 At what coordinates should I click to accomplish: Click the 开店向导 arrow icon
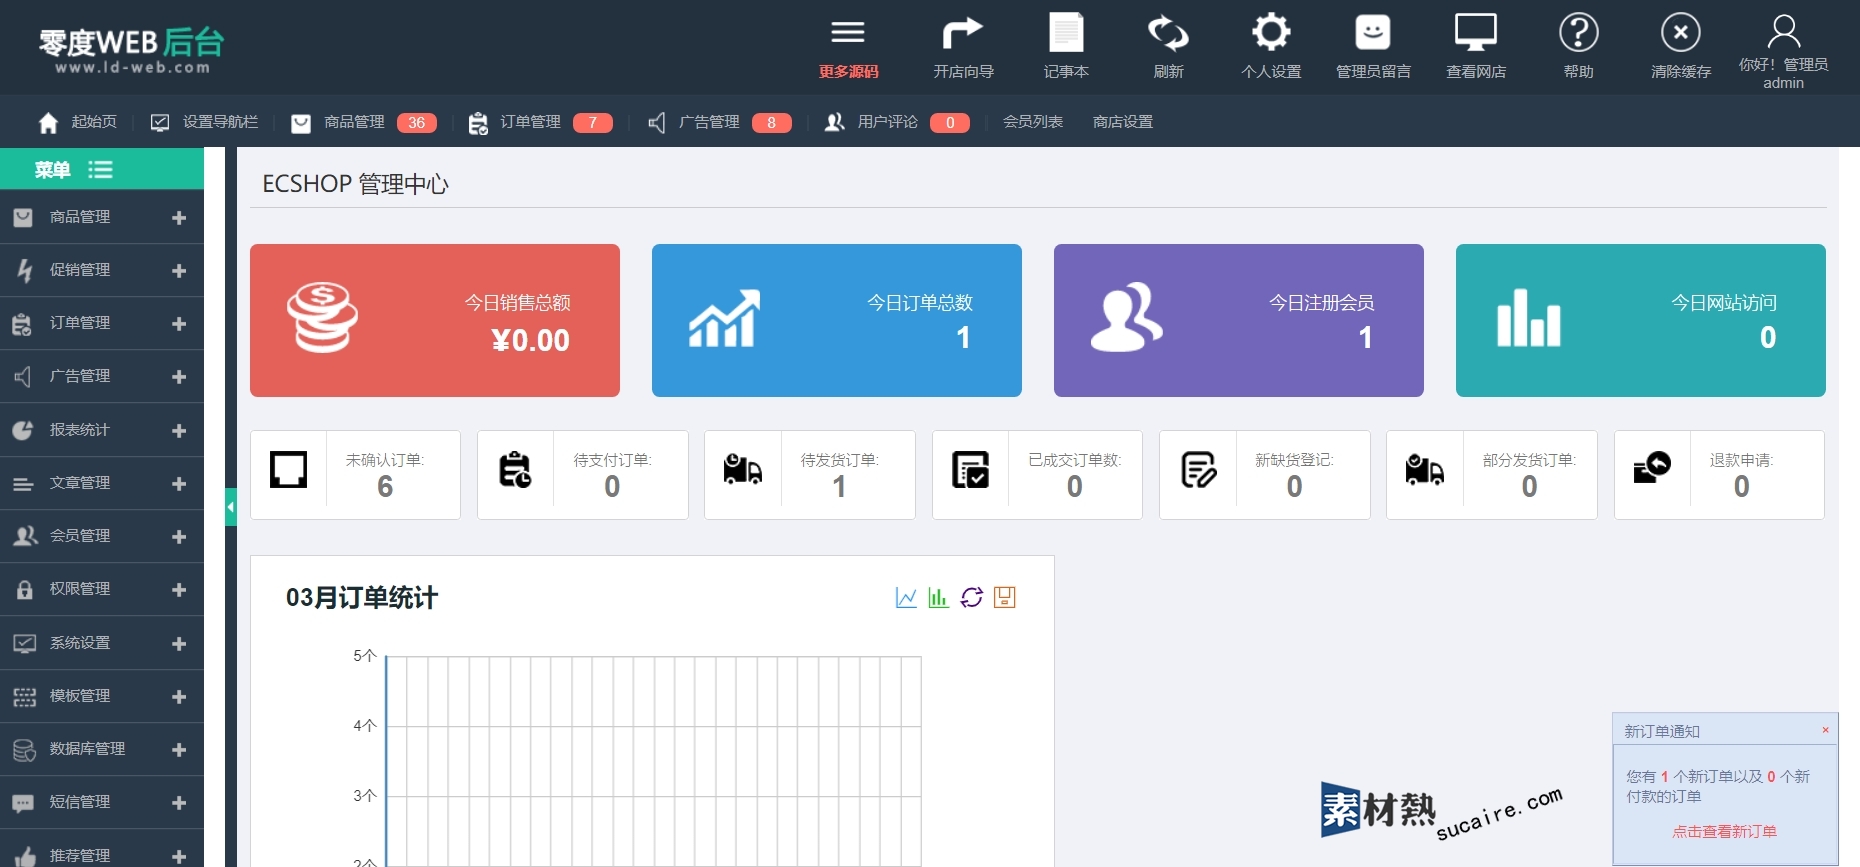[x=962, y=32]
